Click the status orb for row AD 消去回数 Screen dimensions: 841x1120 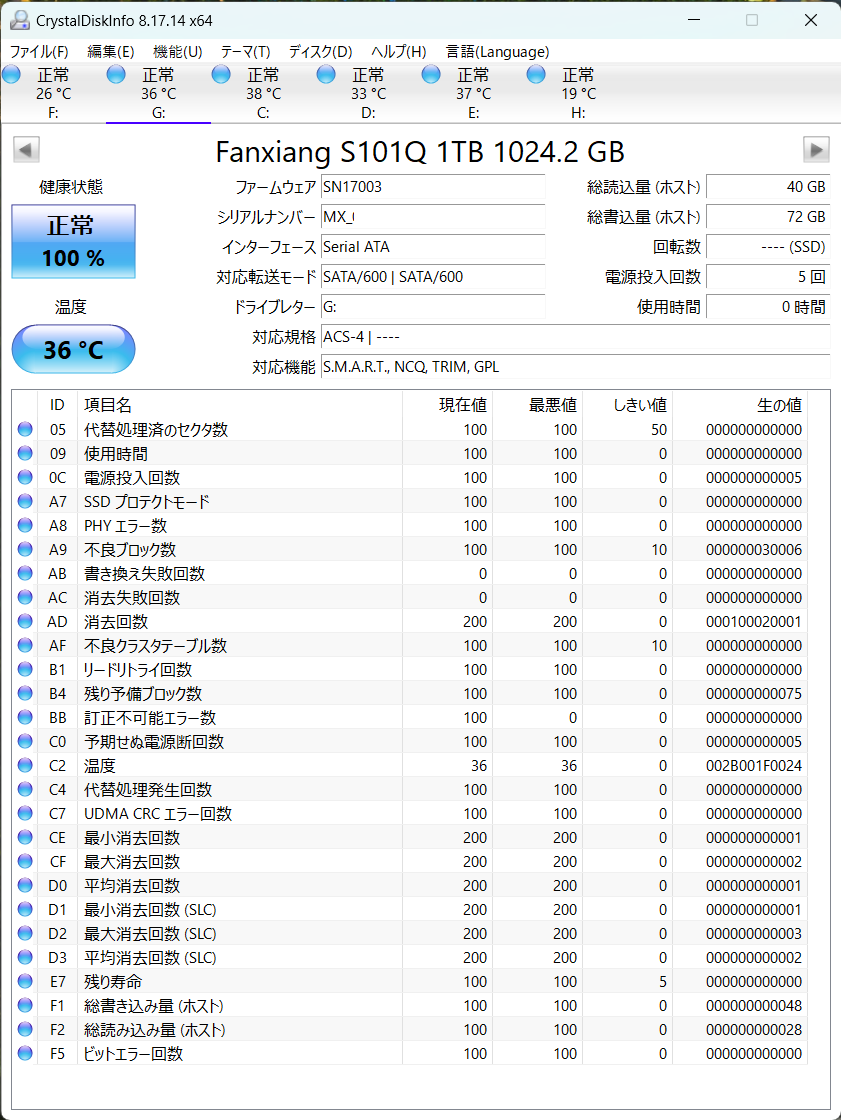point(25,621)
